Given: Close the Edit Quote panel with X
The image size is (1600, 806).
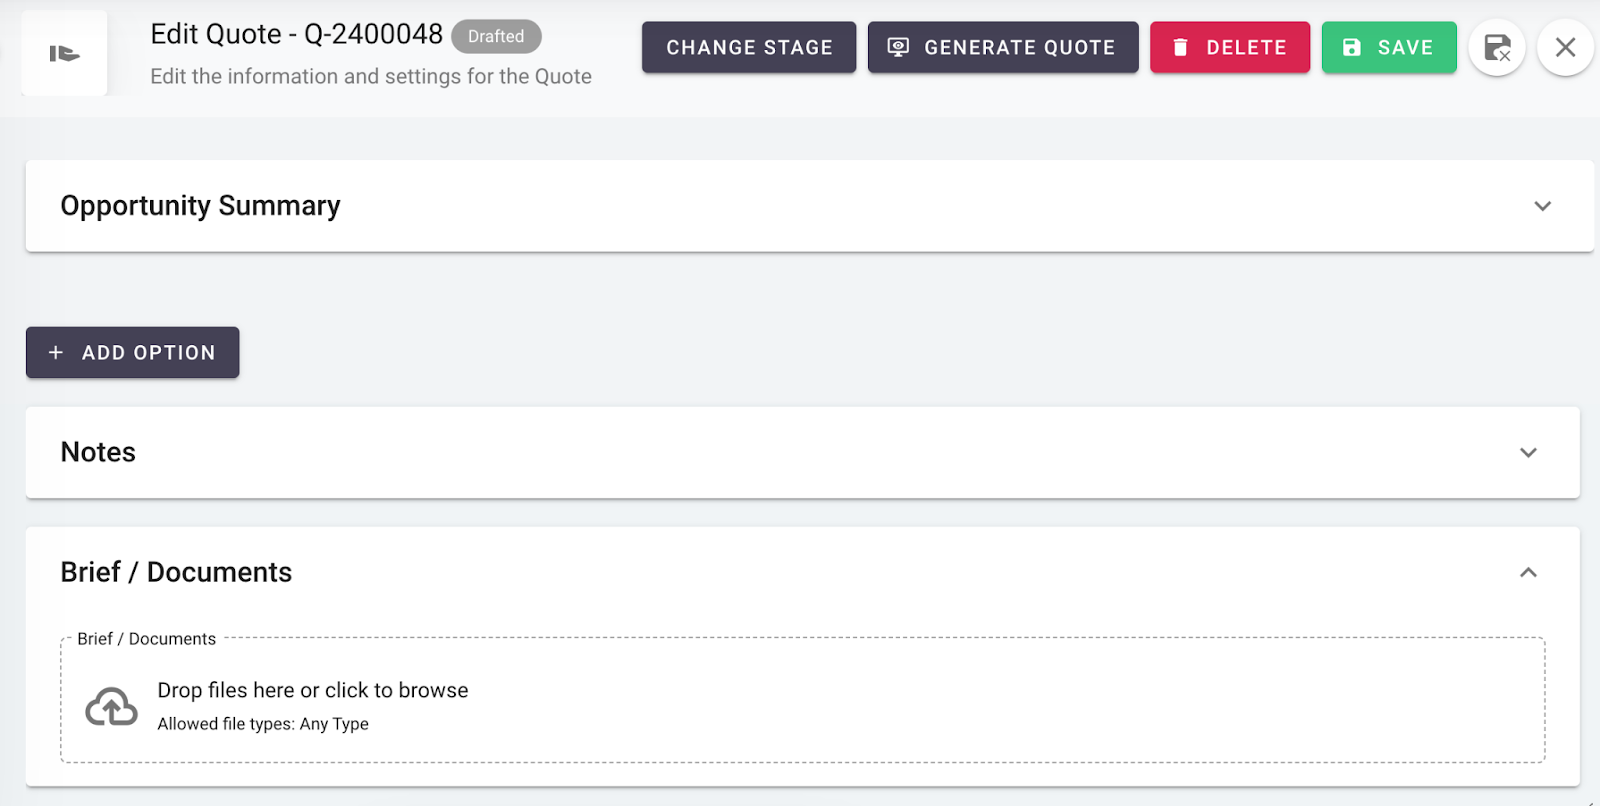Looking at the screenshot, I should (x=1565, y=47).
